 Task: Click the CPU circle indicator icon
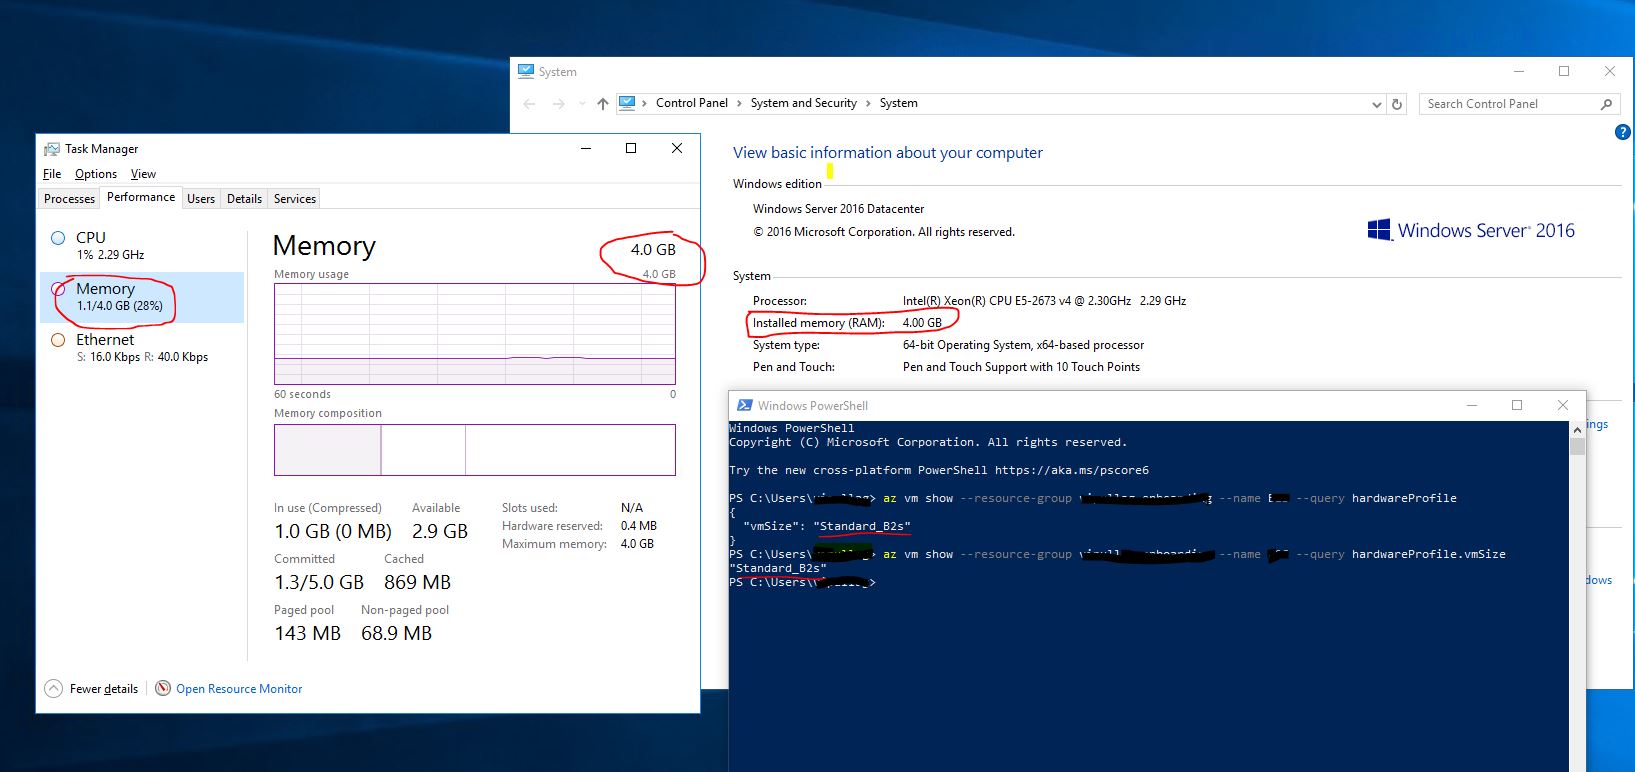(x=58, y=238)
